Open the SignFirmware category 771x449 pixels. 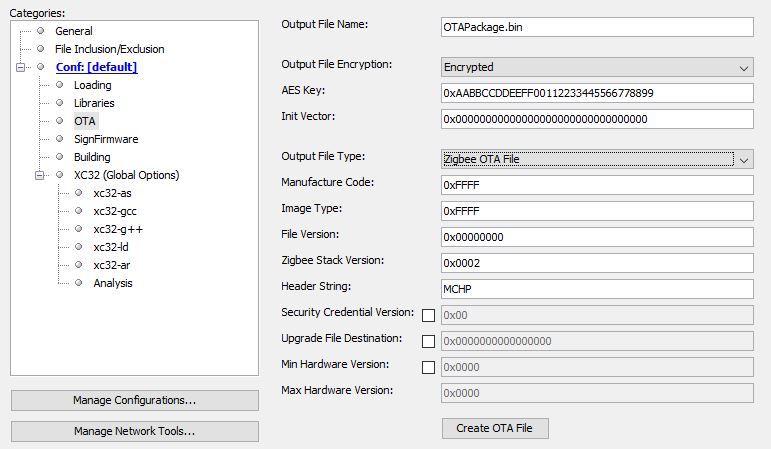(106, 139)
